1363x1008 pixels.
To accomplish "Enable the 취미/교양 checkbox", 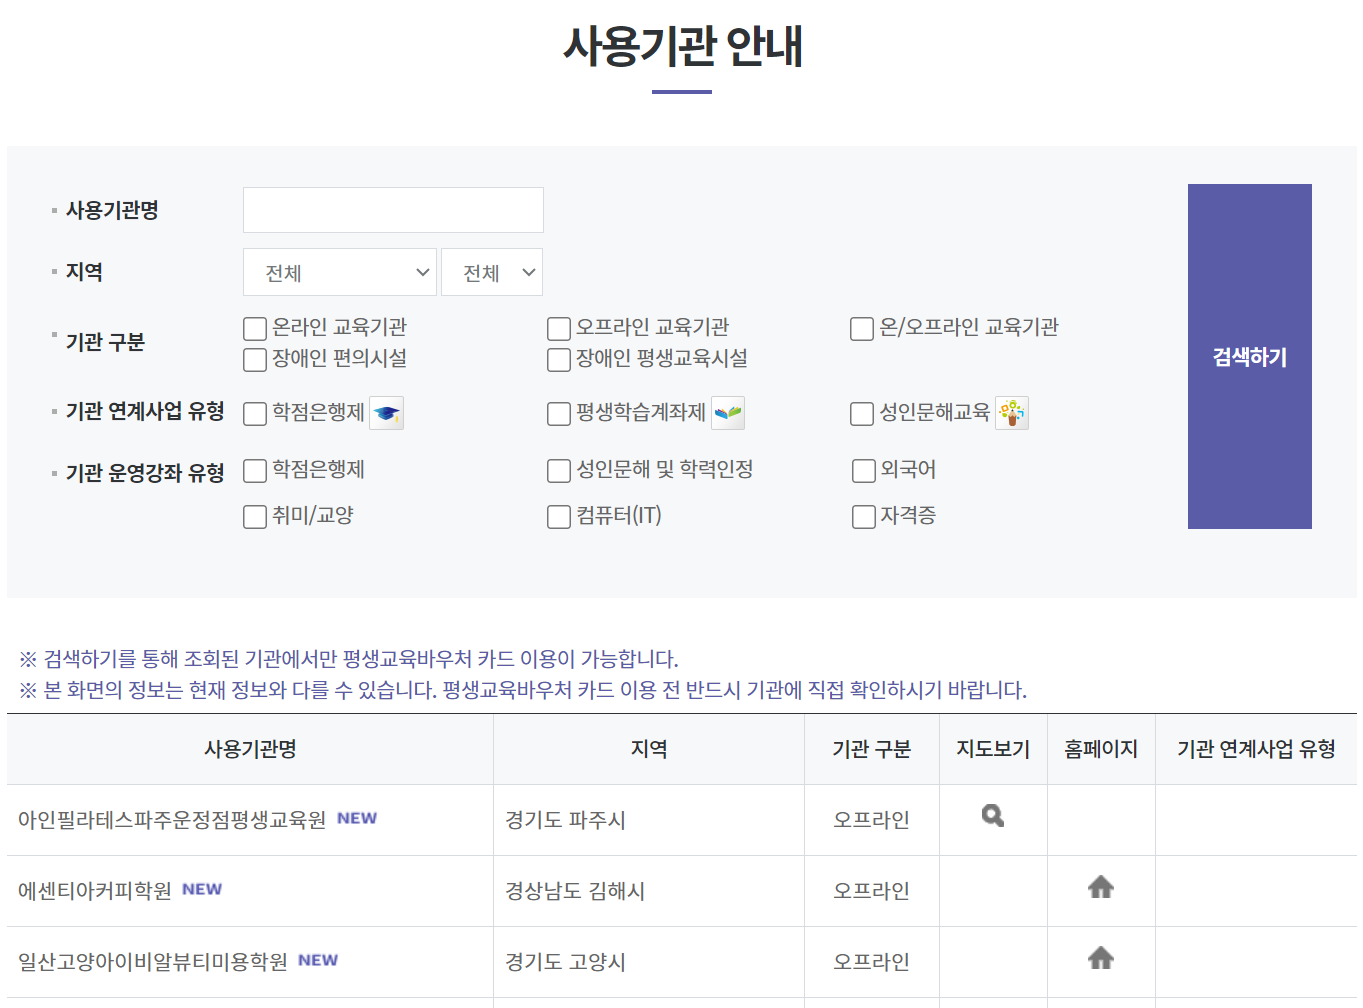I will [255, 516].
